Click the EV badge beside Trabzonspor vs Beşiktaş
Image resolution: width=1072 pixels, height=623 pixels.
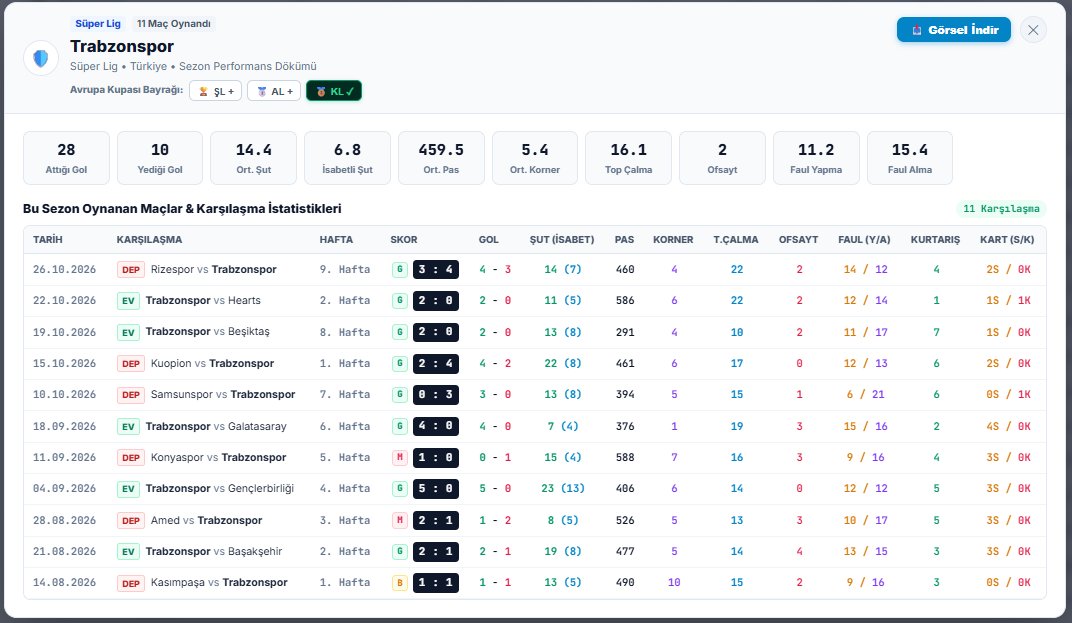(128, 332)
